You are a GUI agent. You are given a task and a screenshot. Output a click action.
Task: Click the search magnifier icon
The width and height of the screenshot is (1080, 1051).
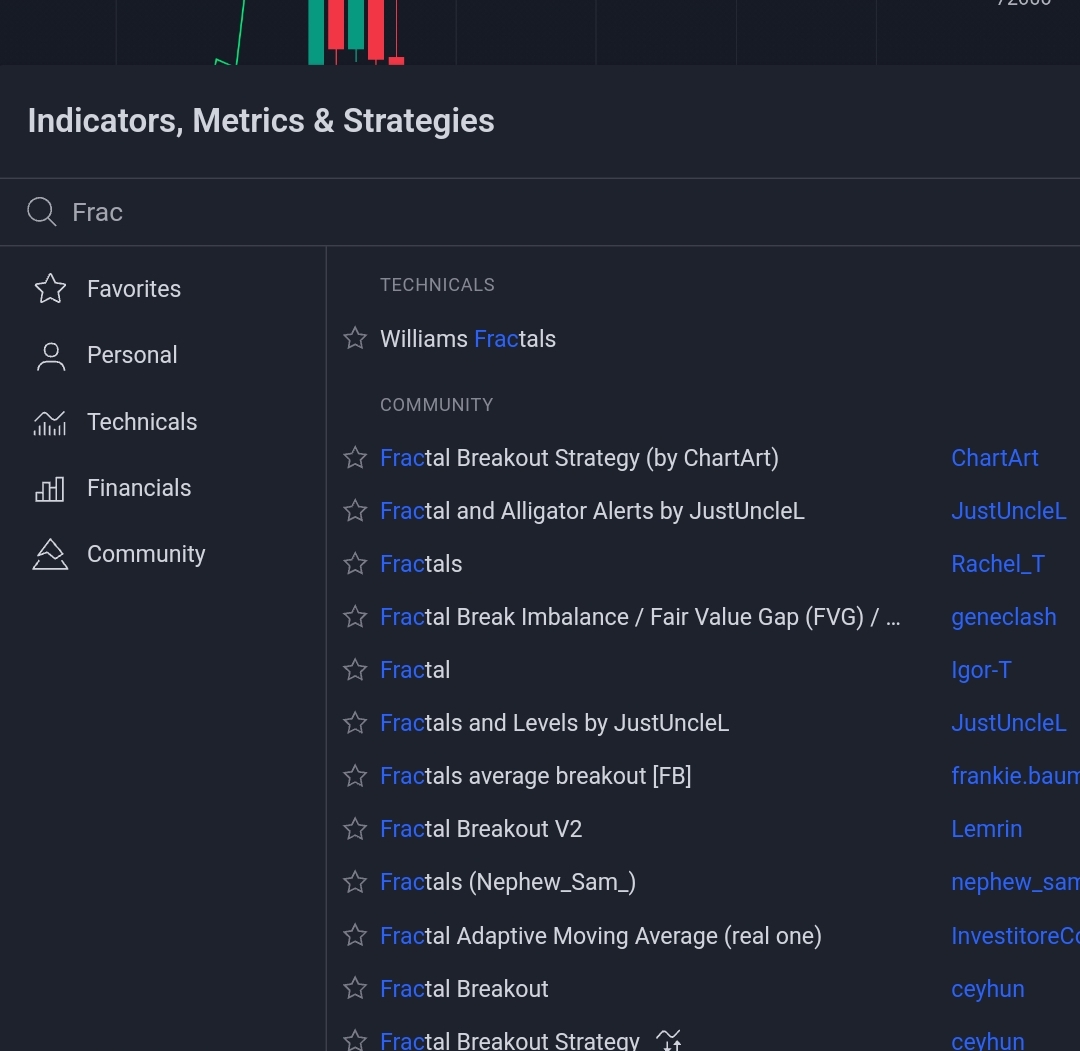pos(41,211)
